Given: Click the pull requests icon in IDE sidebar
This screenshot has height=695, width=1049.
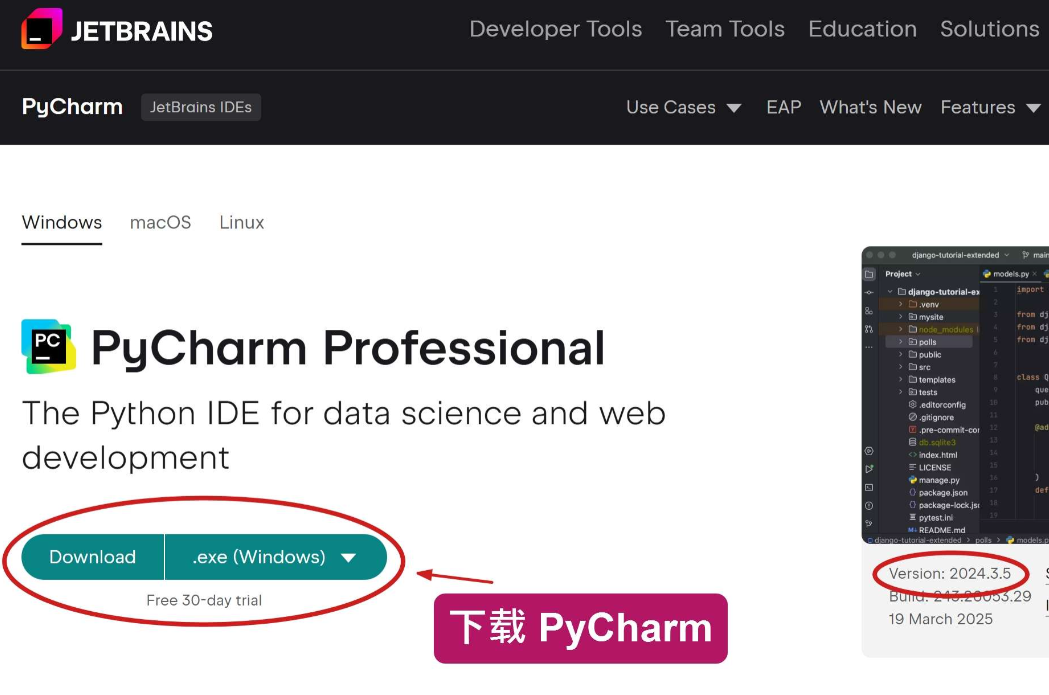Looking at the screenshot, I should [x=869, y=329].
